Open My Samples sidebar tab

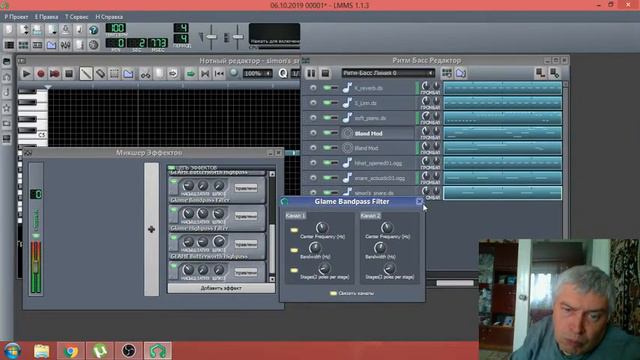[7, 92]
